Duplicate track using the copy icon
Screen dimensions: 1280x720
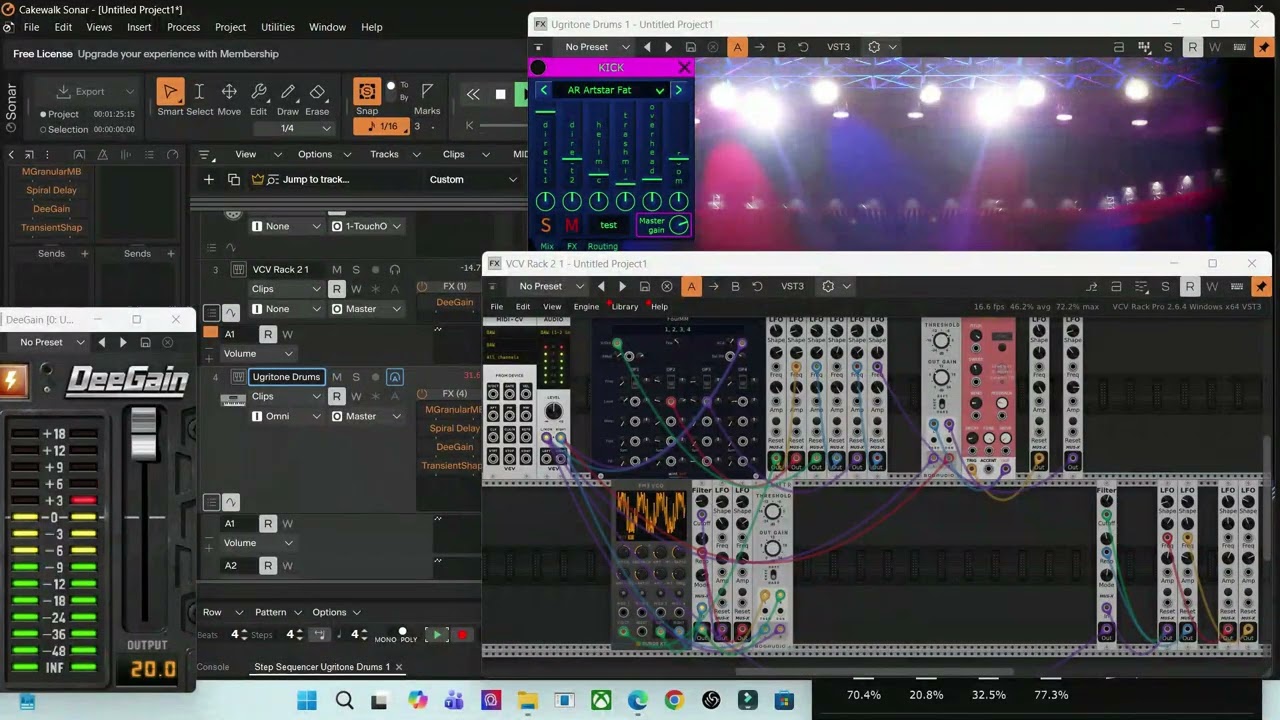(234, 179)
